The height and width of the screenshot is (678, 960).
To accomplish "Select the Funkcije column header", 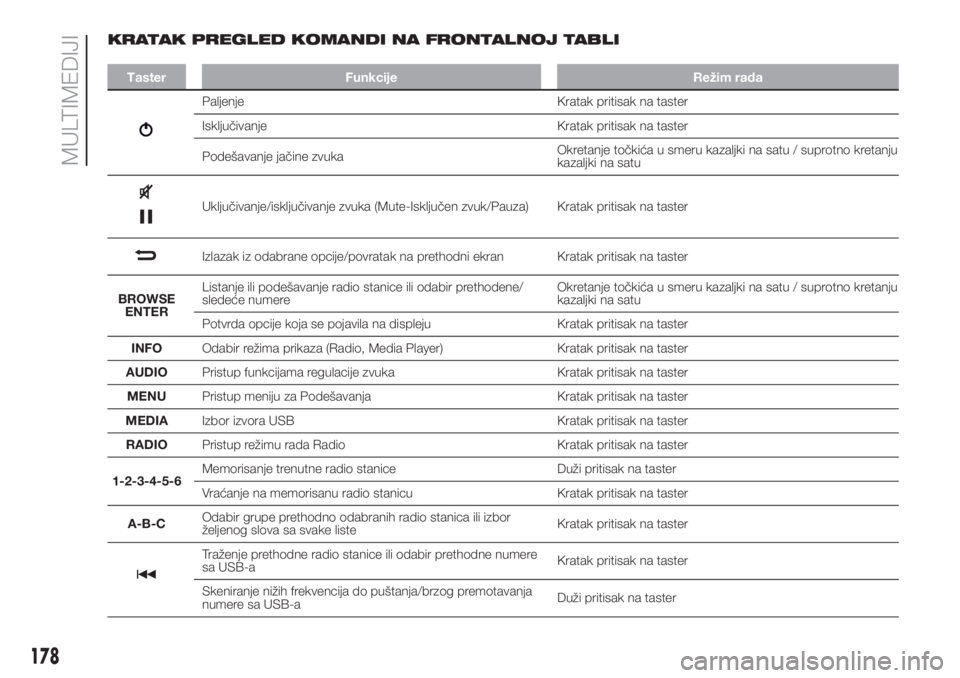I will click(x=371, y=77).
